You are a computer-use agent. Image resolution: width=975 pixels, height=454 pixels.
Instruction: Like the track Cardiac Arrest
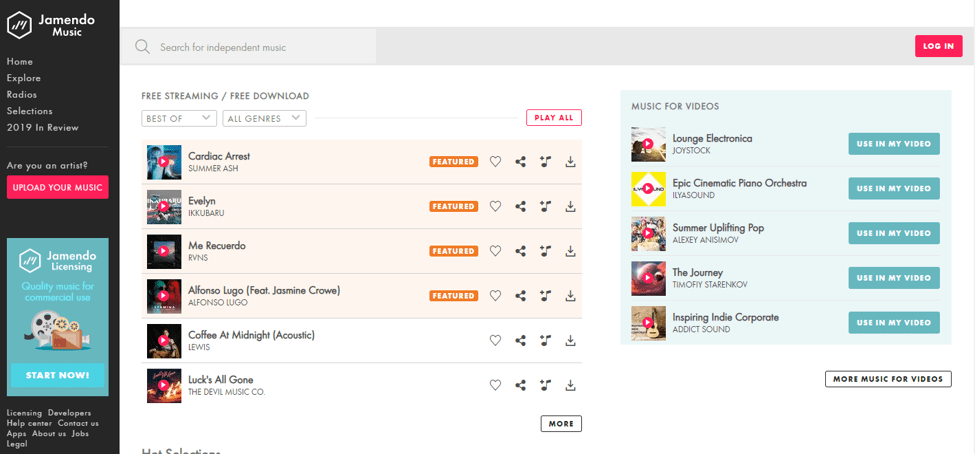(x=495, y=162)
